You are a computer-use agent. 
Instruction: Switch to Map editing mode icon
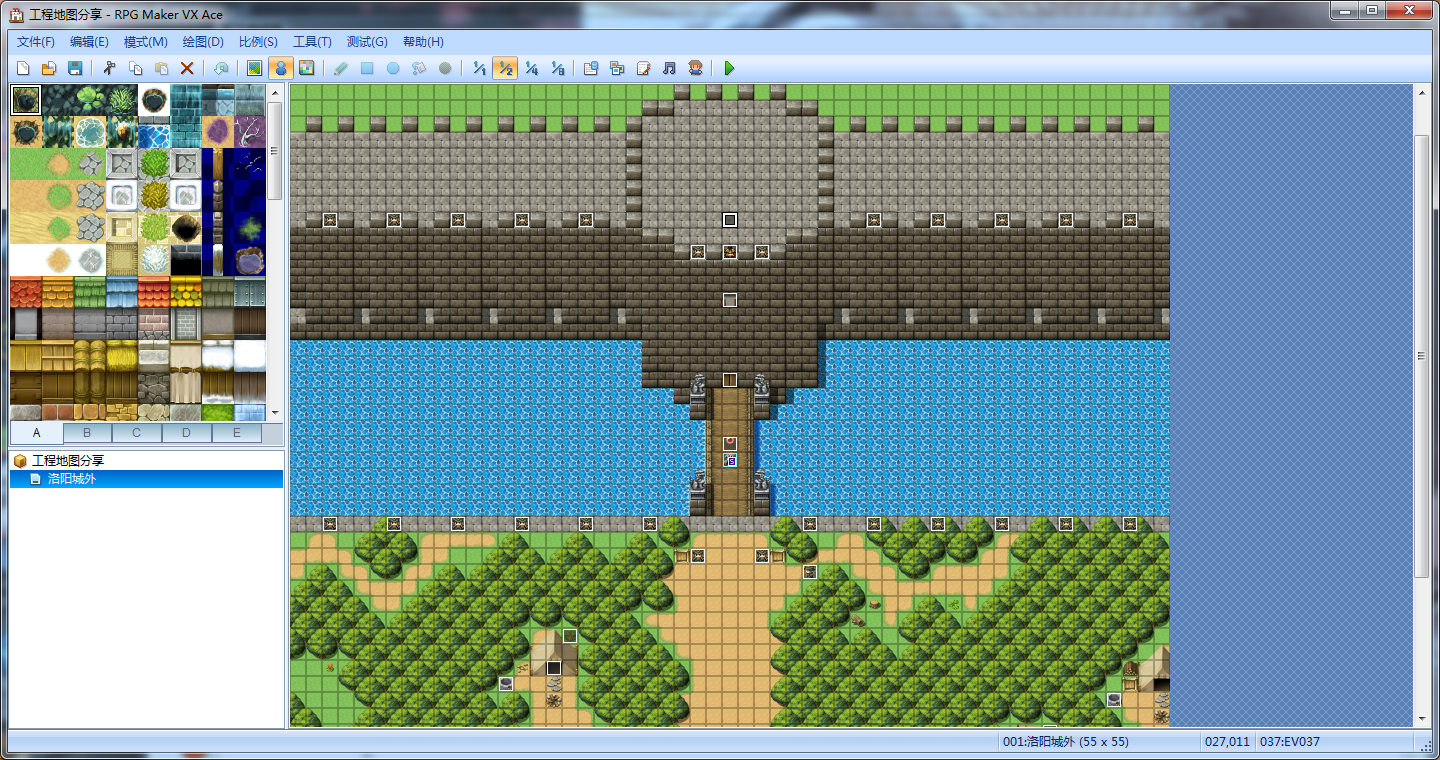coord(255,68)
